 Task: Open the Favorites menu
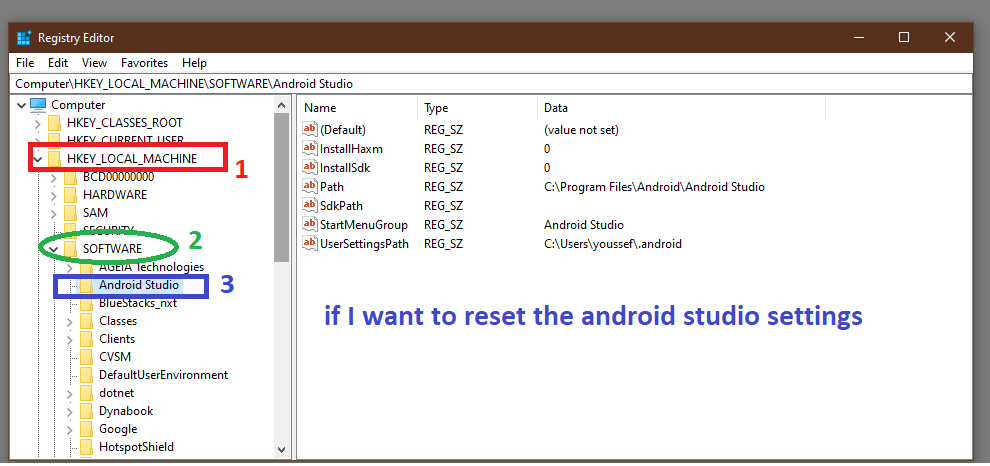click(x=145, y=63)
